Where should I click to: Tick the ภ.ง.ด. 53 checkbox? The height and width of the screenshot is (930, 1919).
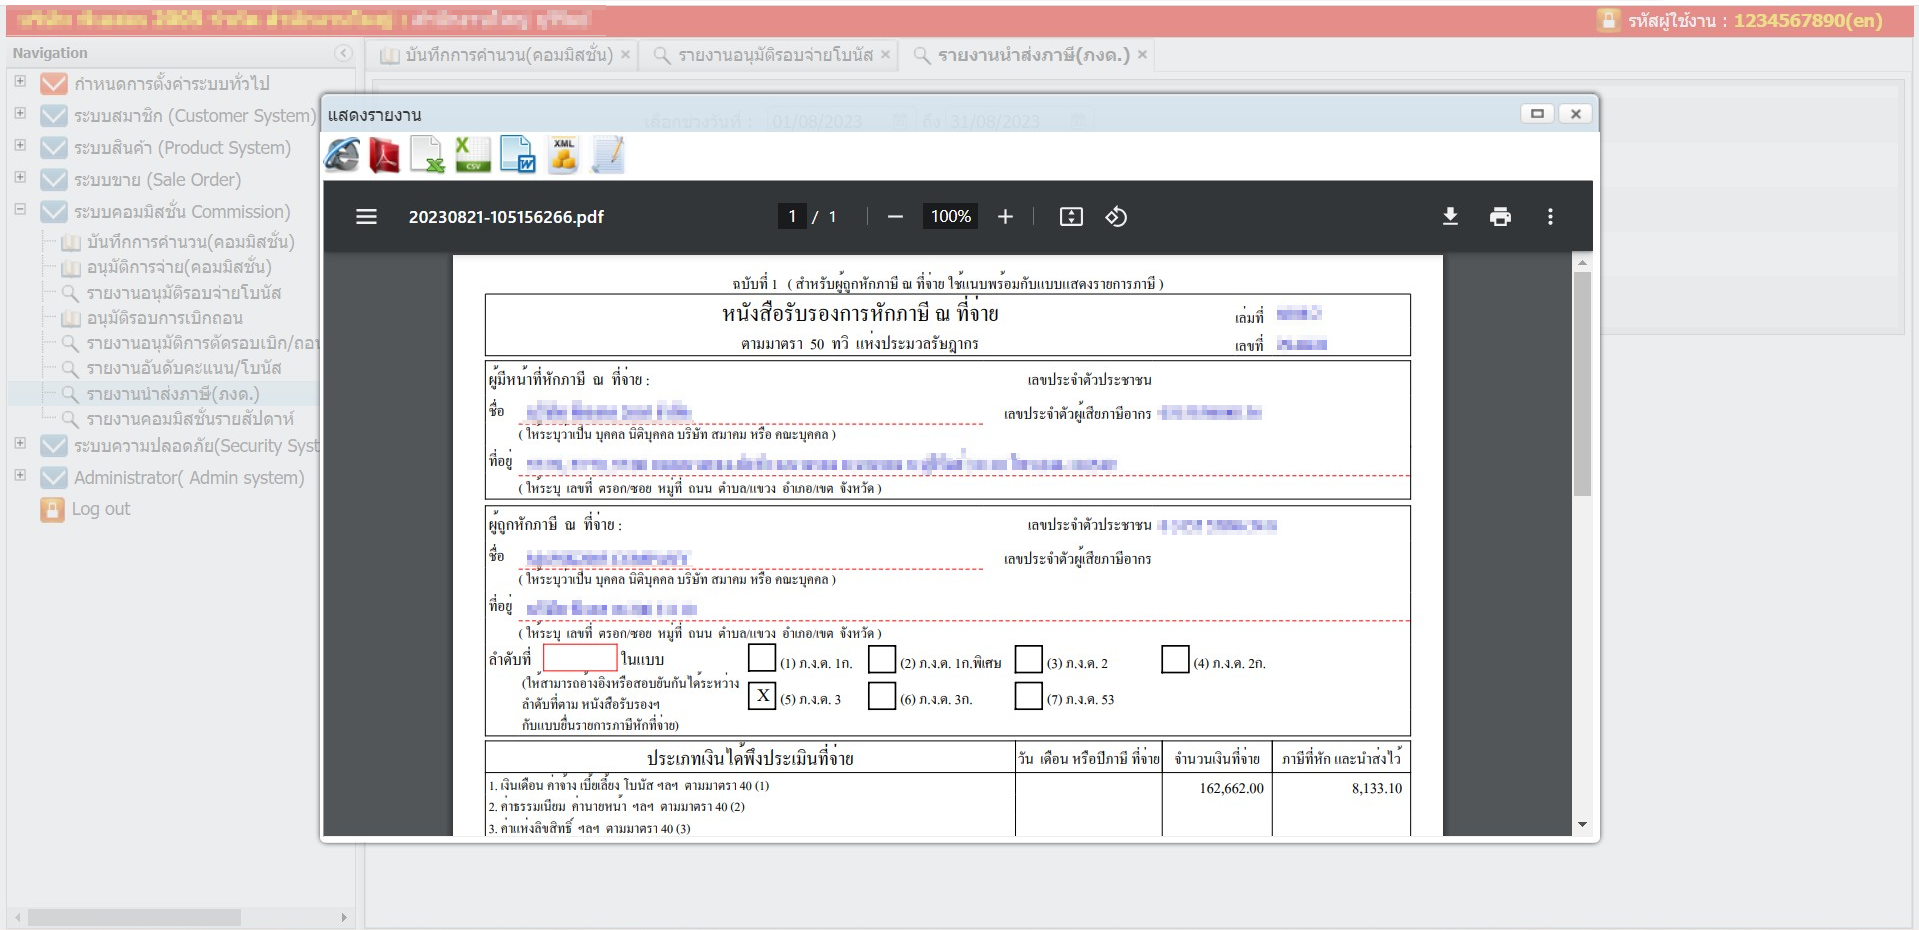(1028, 696)
